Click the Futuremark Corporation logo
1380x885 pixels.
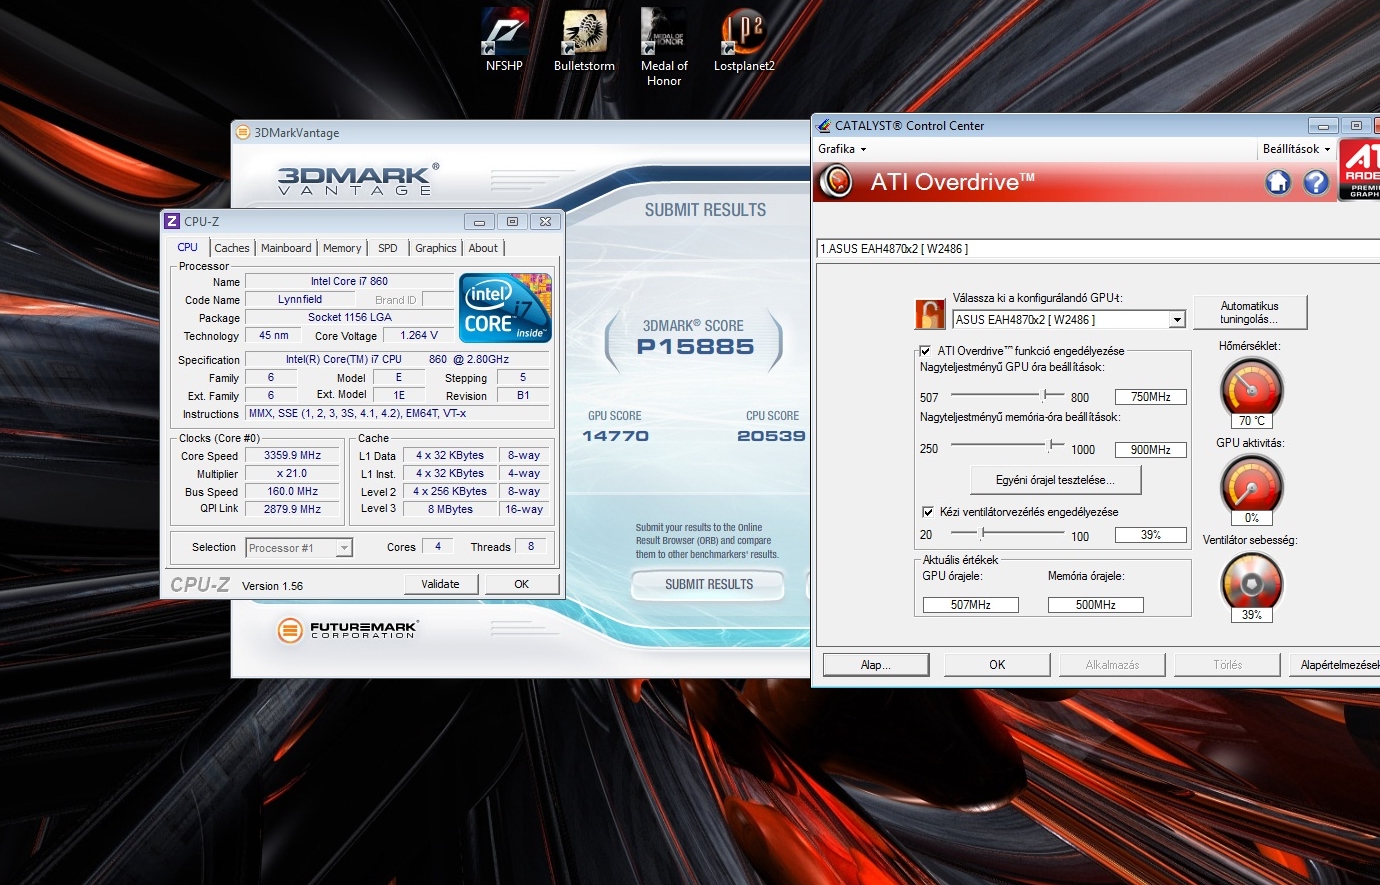(x=348, y=630)
